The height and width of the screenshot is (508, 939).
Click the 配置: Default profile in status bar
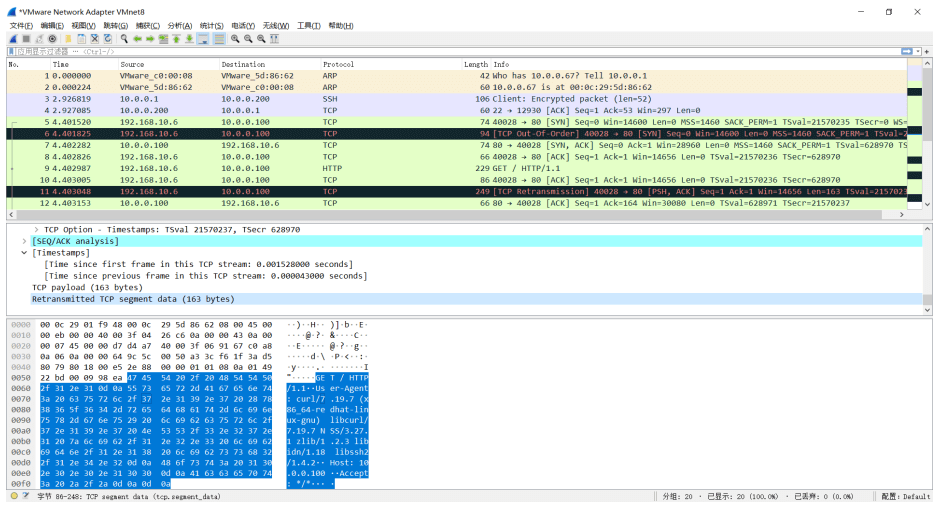(905, 496)
